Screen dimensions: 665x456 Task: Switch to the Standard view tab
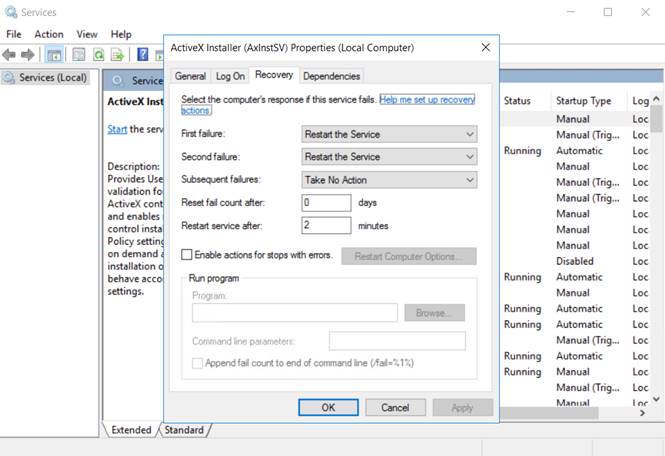pyautogui.click(x=184, y=430)
